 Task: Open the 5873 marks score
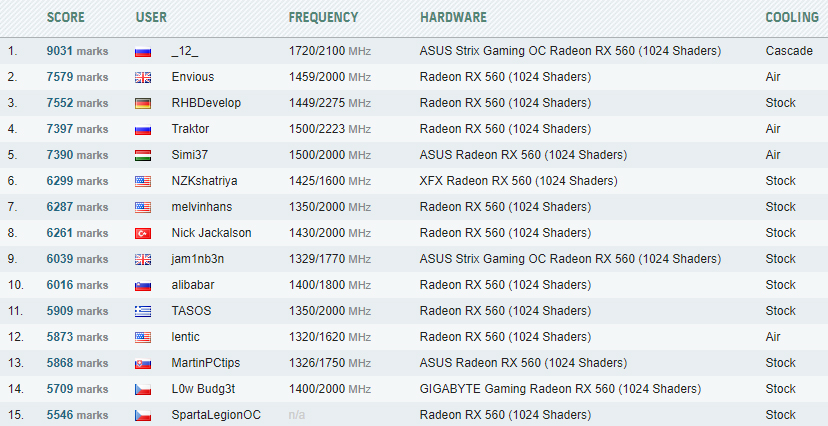coord(77,337)
